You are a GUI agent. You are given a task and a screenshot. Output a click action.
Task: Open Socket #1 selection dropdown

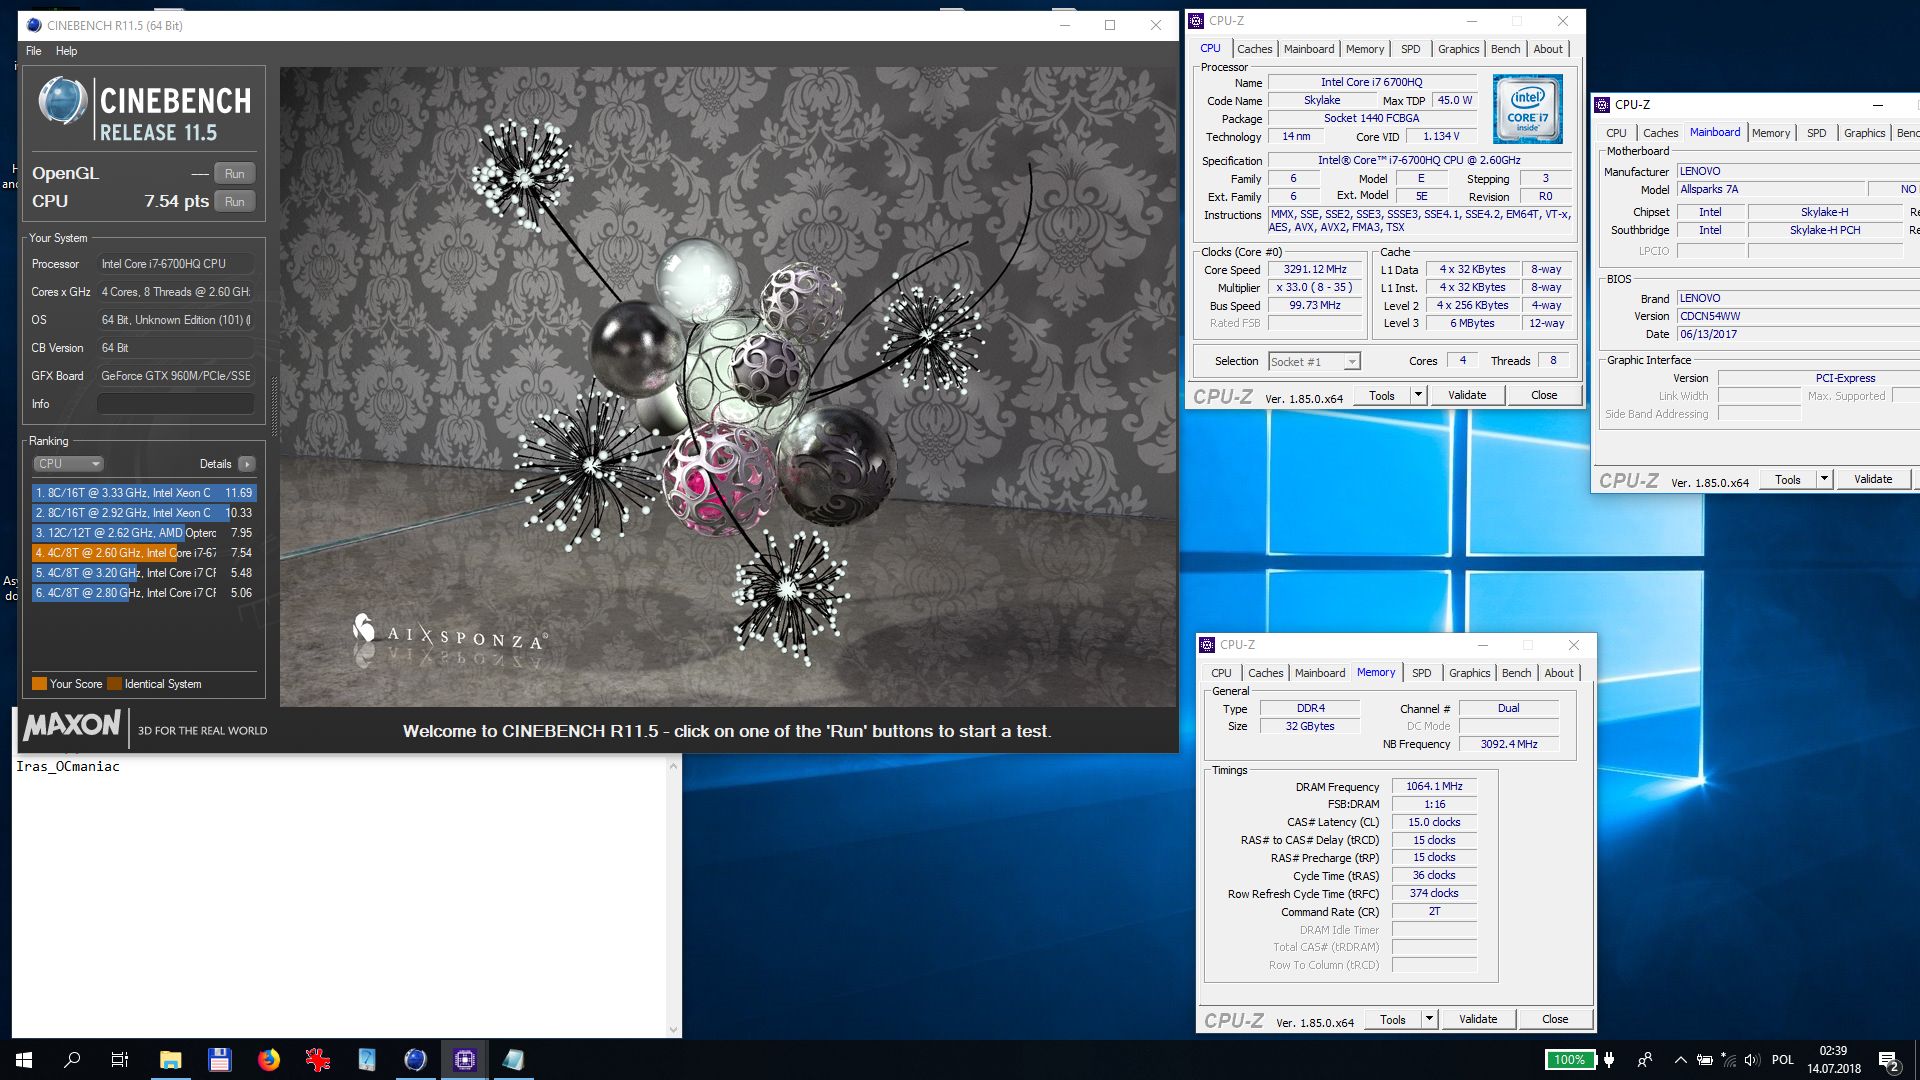point(1314,362)
